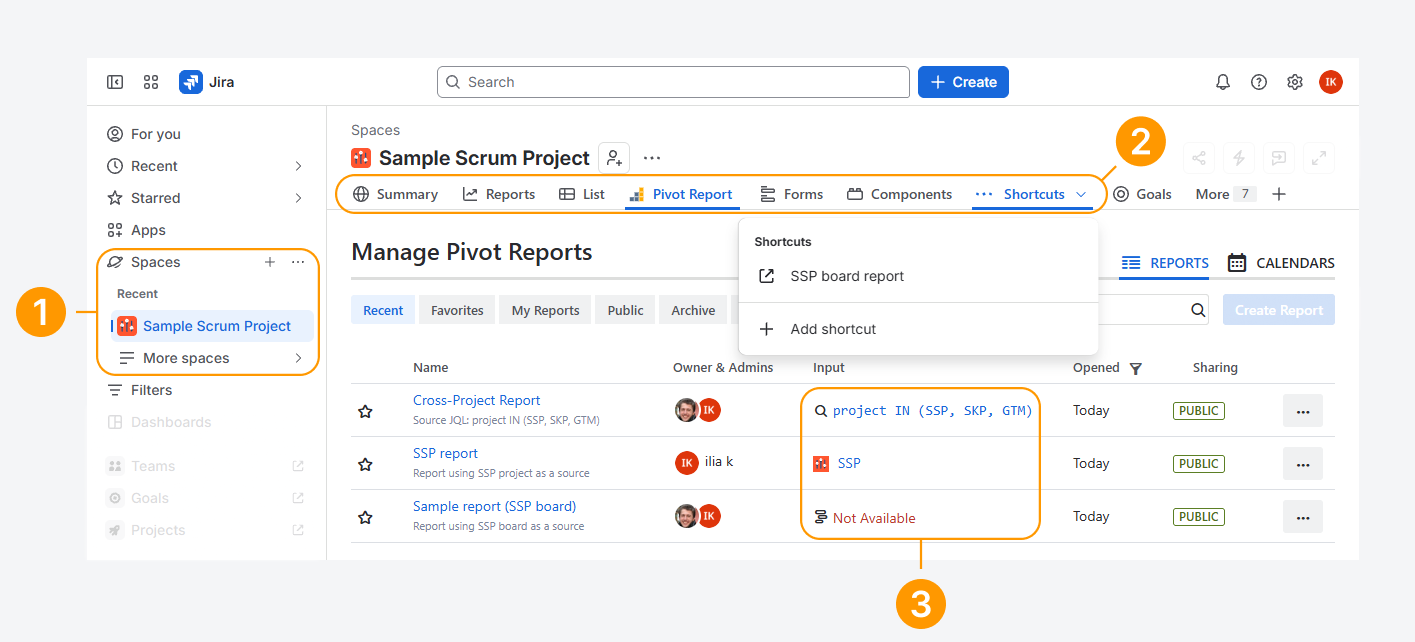Open SSP report link
1415x642 pixels.
(x=446, y=453)
